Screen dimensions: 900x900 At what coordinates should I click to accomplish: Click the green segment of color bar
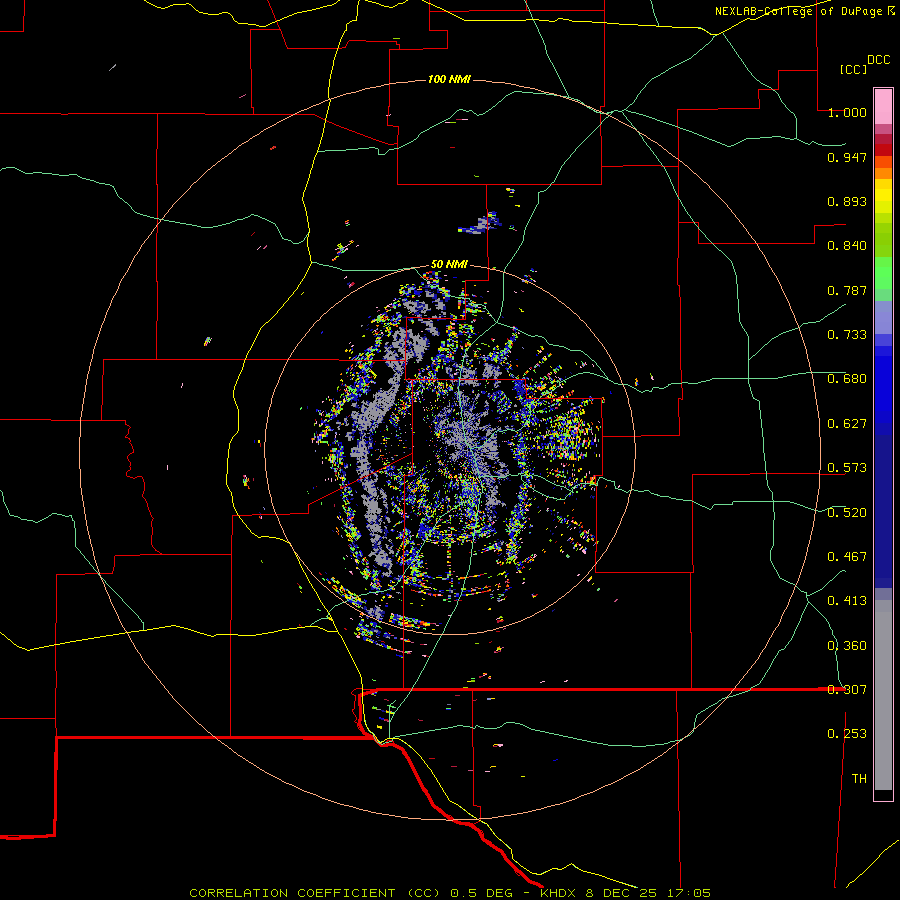pyautogui.click(x=883, y=273)
